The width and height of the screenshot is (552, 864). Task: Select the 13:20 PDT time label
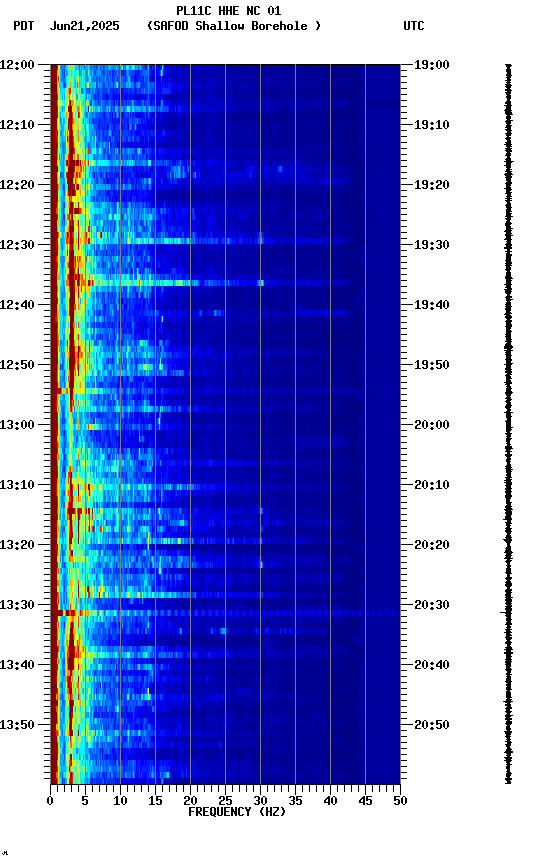tap(17, 546)
